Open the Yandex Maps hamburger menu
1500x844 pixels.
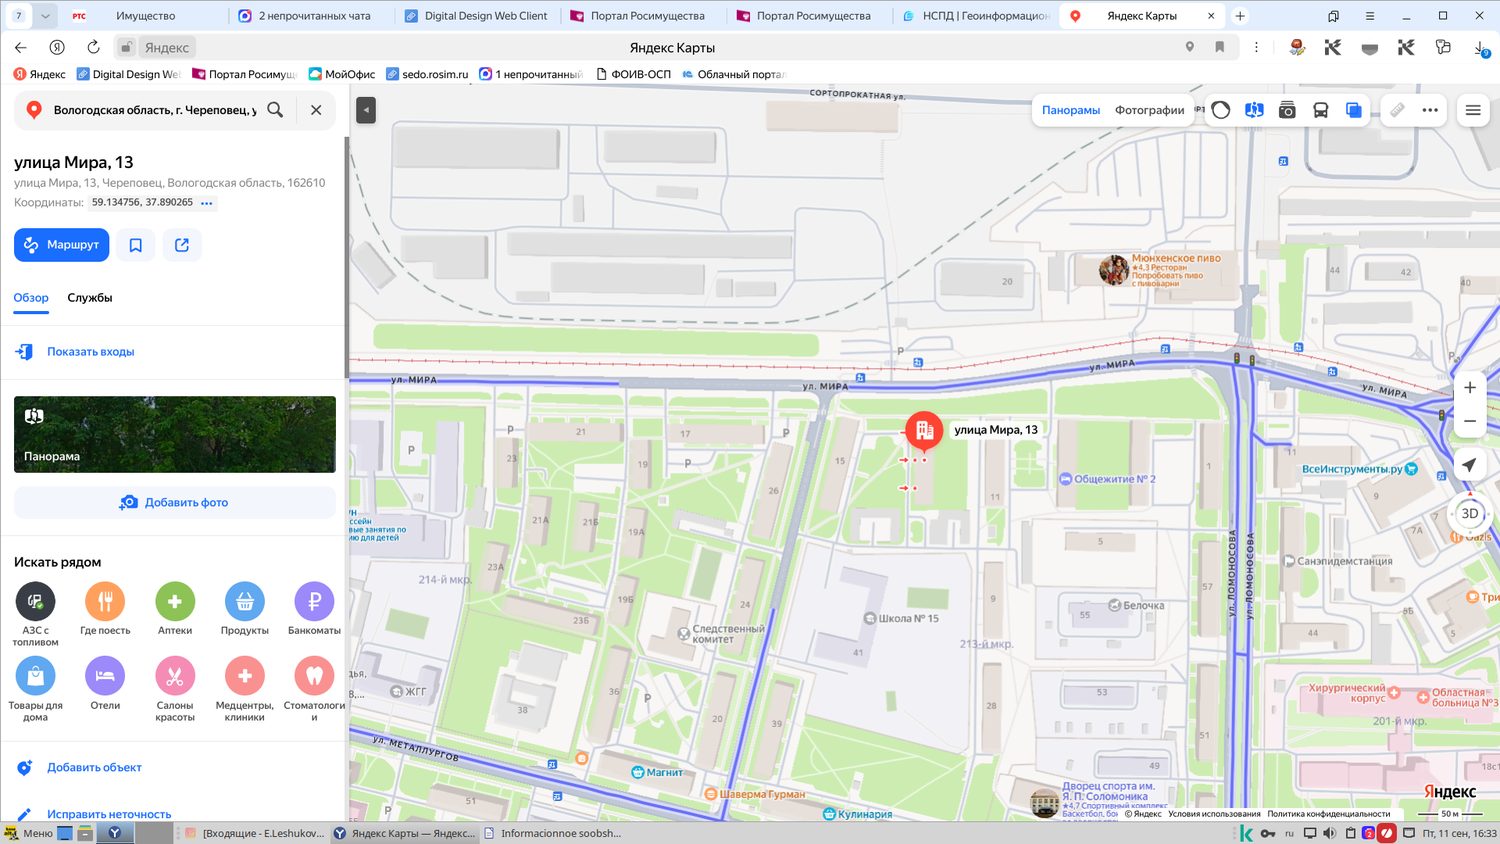tap(1473, 110)
